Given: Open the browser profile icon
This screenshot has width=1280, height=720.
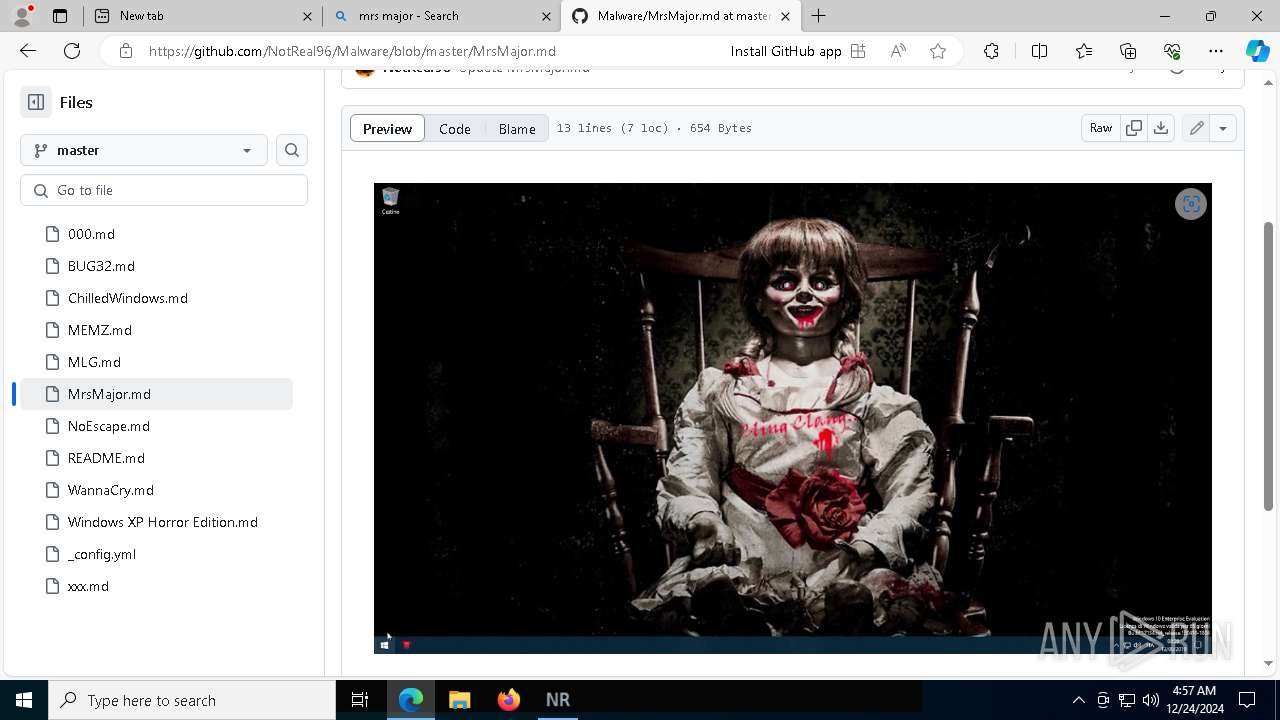Looking at the screenshot, I should (22, 16).
